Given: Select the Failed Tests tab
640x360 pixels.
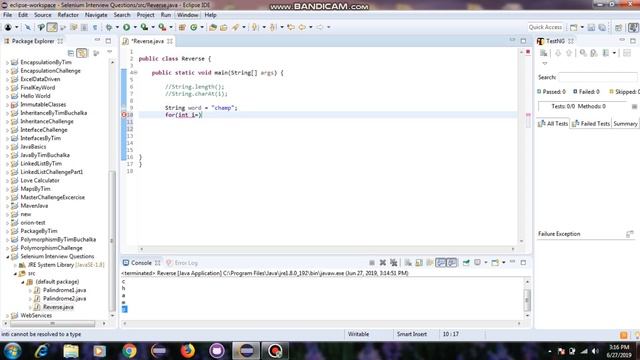Looking at the screenshot, I should coord(591,123).
